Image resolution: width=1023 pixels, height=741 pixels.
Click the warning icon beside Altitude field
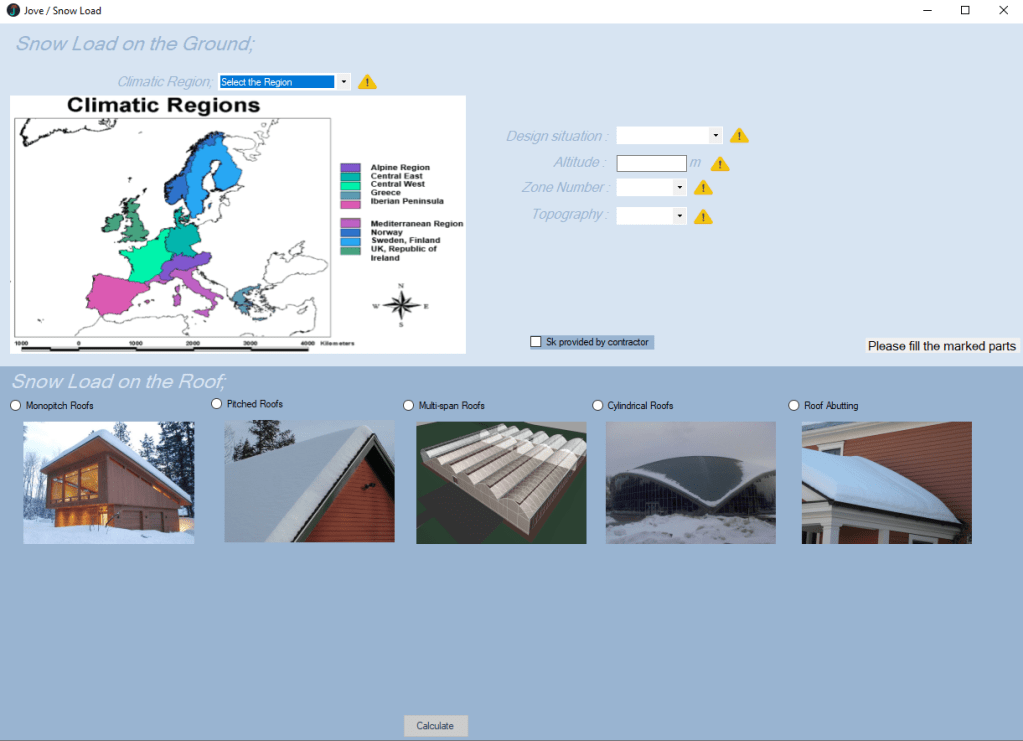(720, 164)
